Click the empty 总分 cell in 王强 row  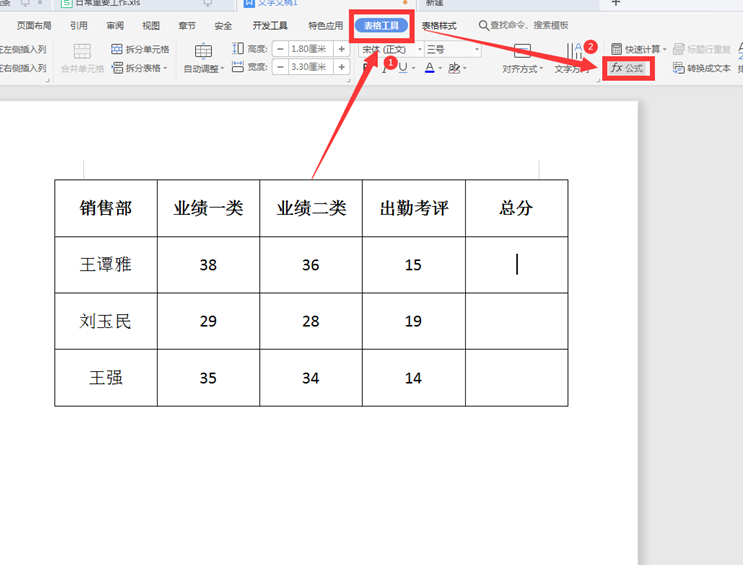(516, 378)
